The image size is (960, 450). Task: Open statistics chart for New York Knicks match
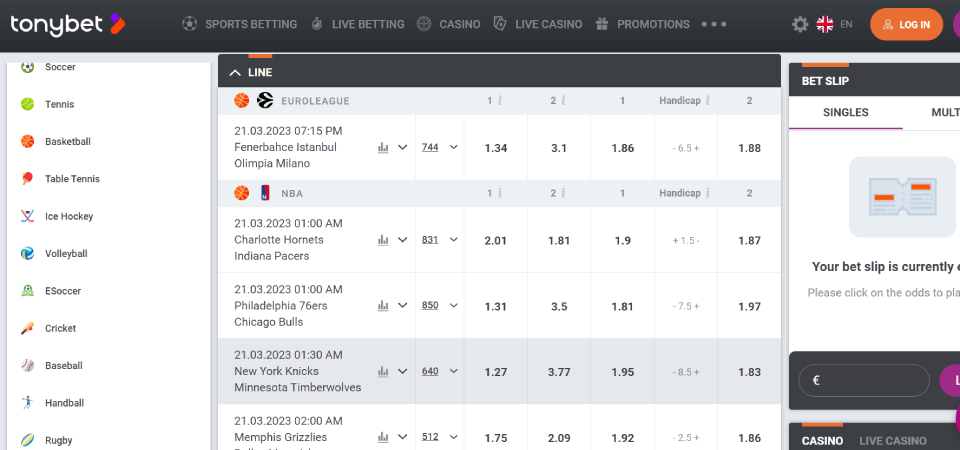pyautogui.click(x=383, y=371)
